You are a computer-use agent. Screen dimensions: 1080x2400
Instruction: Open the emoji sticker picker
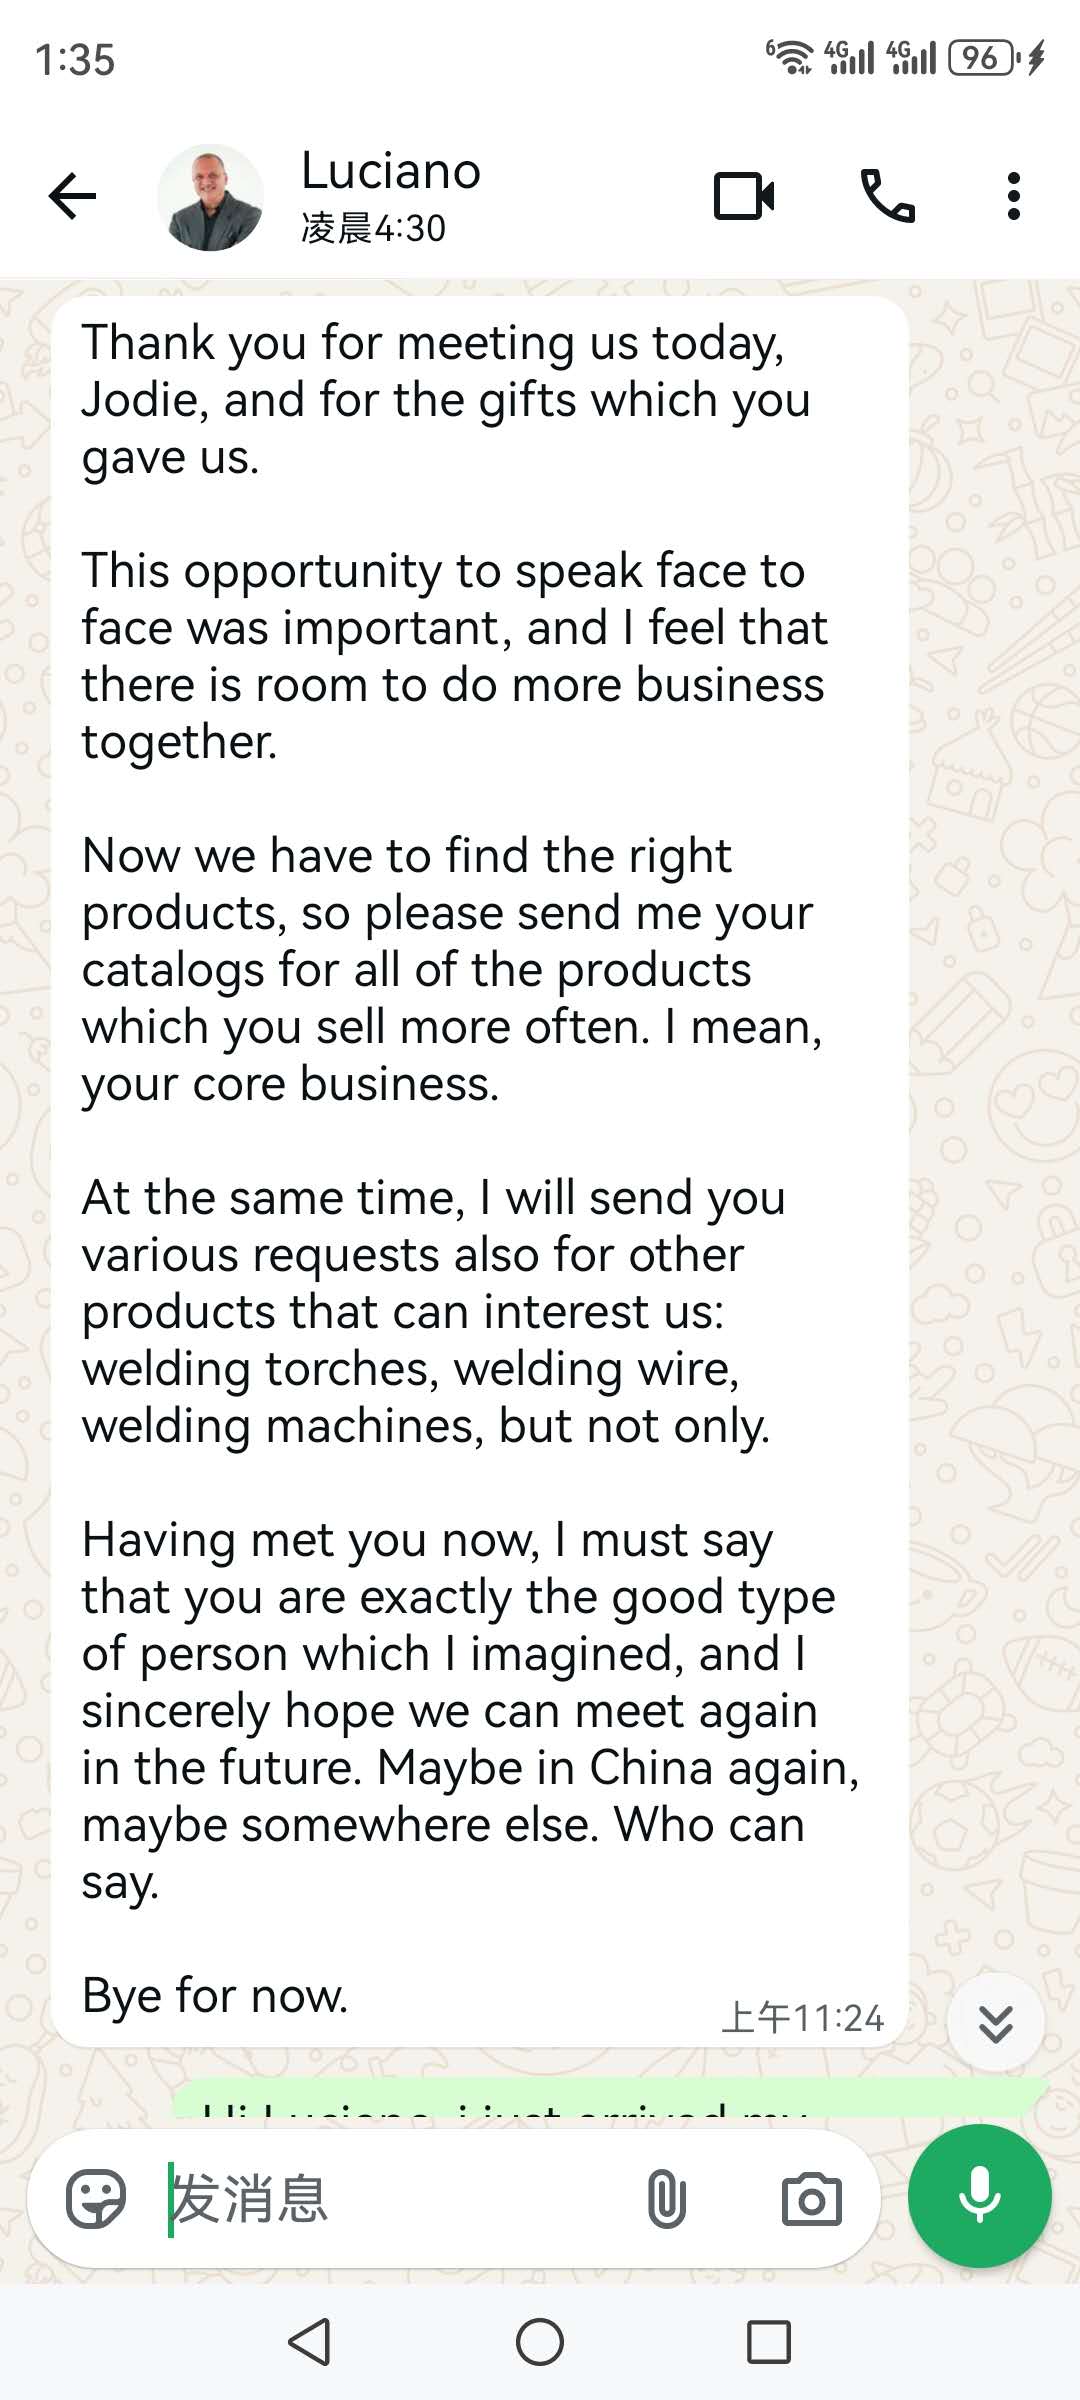tap(96, 2199)
